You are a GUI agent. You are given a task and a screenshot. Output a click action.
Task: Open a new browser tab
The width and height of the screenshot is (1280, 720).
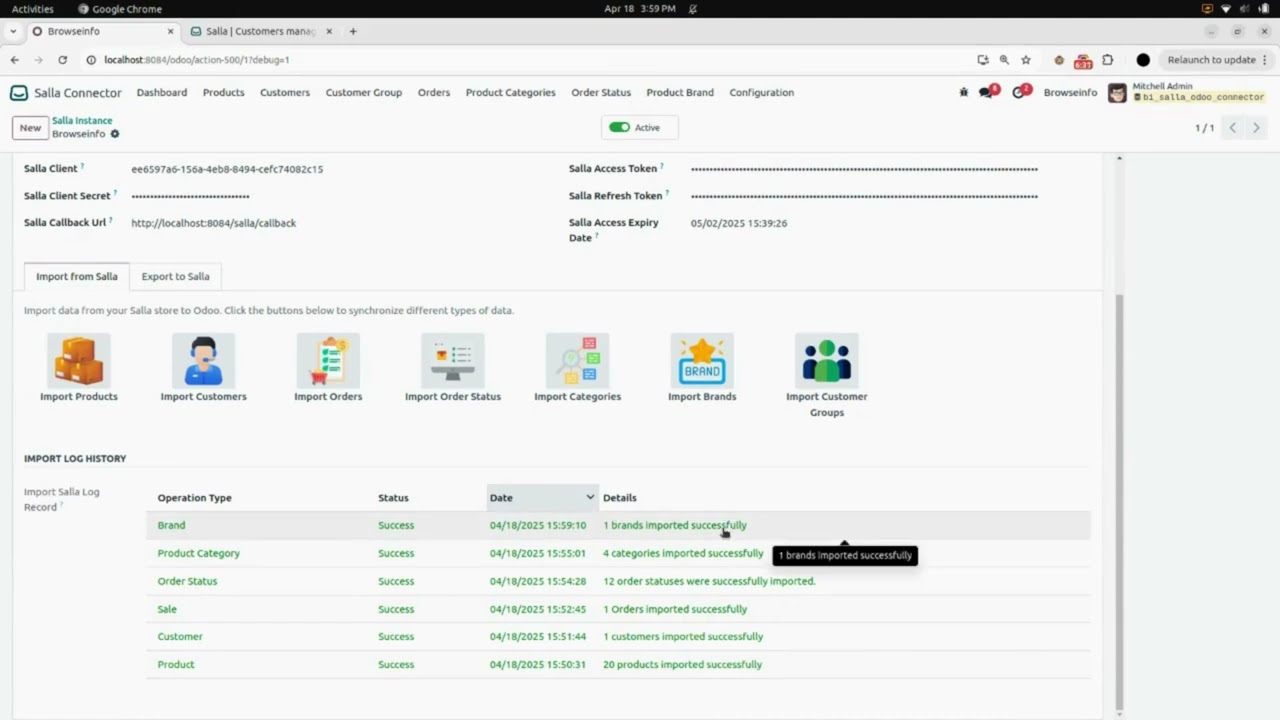[x=353, y=31]
